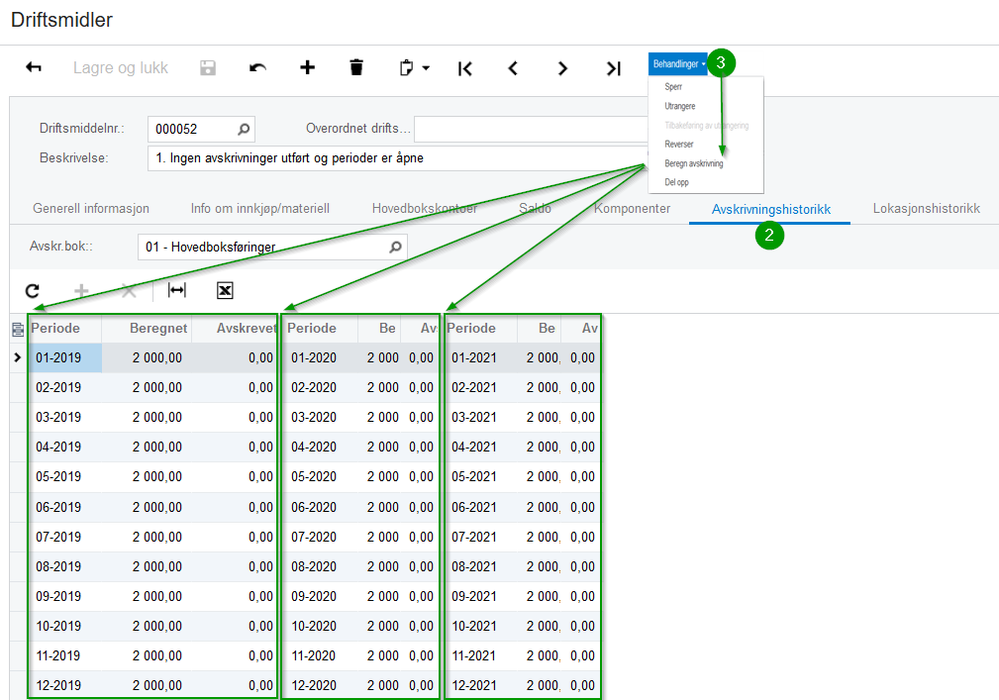Click the back arrow icon

34,68
